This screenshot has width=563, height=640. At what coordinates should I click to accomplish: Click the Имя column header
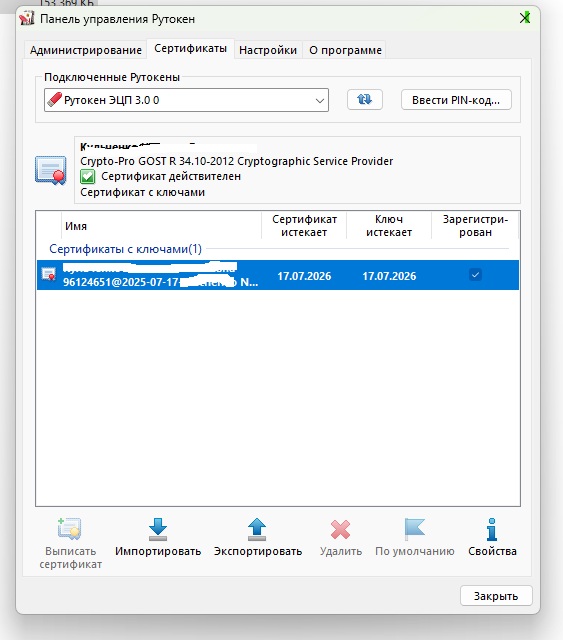pos(161,226)
